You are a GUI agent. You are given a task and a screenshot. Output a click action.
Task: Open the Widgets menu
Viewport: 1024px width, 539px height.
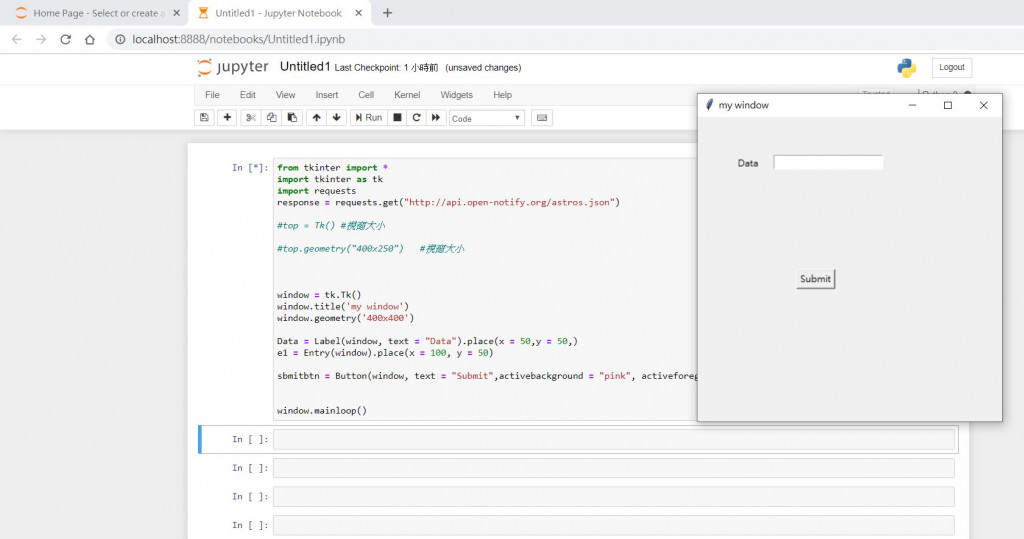pos(456,95)
